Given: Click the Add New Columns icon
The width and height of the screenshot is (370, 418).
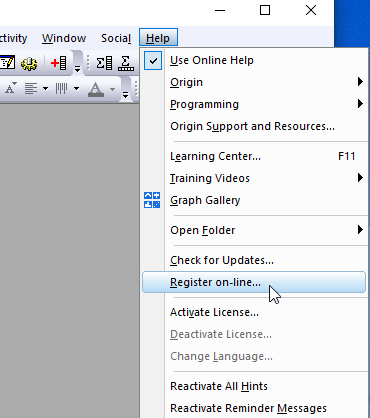Looking at the screenshot, I should [x=58, y=63].
